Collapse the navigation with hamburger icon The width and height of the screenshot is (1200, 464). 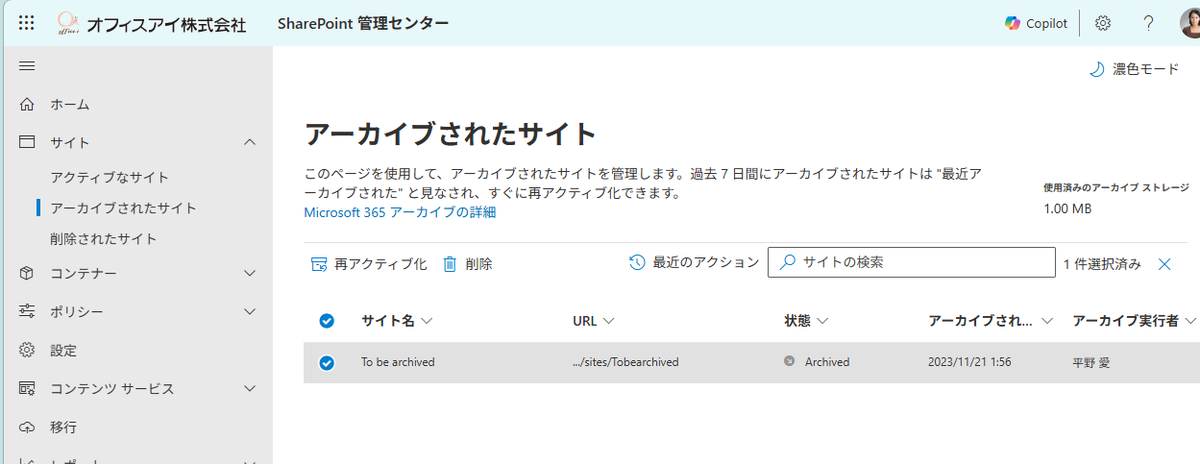(x=27, y=66)
